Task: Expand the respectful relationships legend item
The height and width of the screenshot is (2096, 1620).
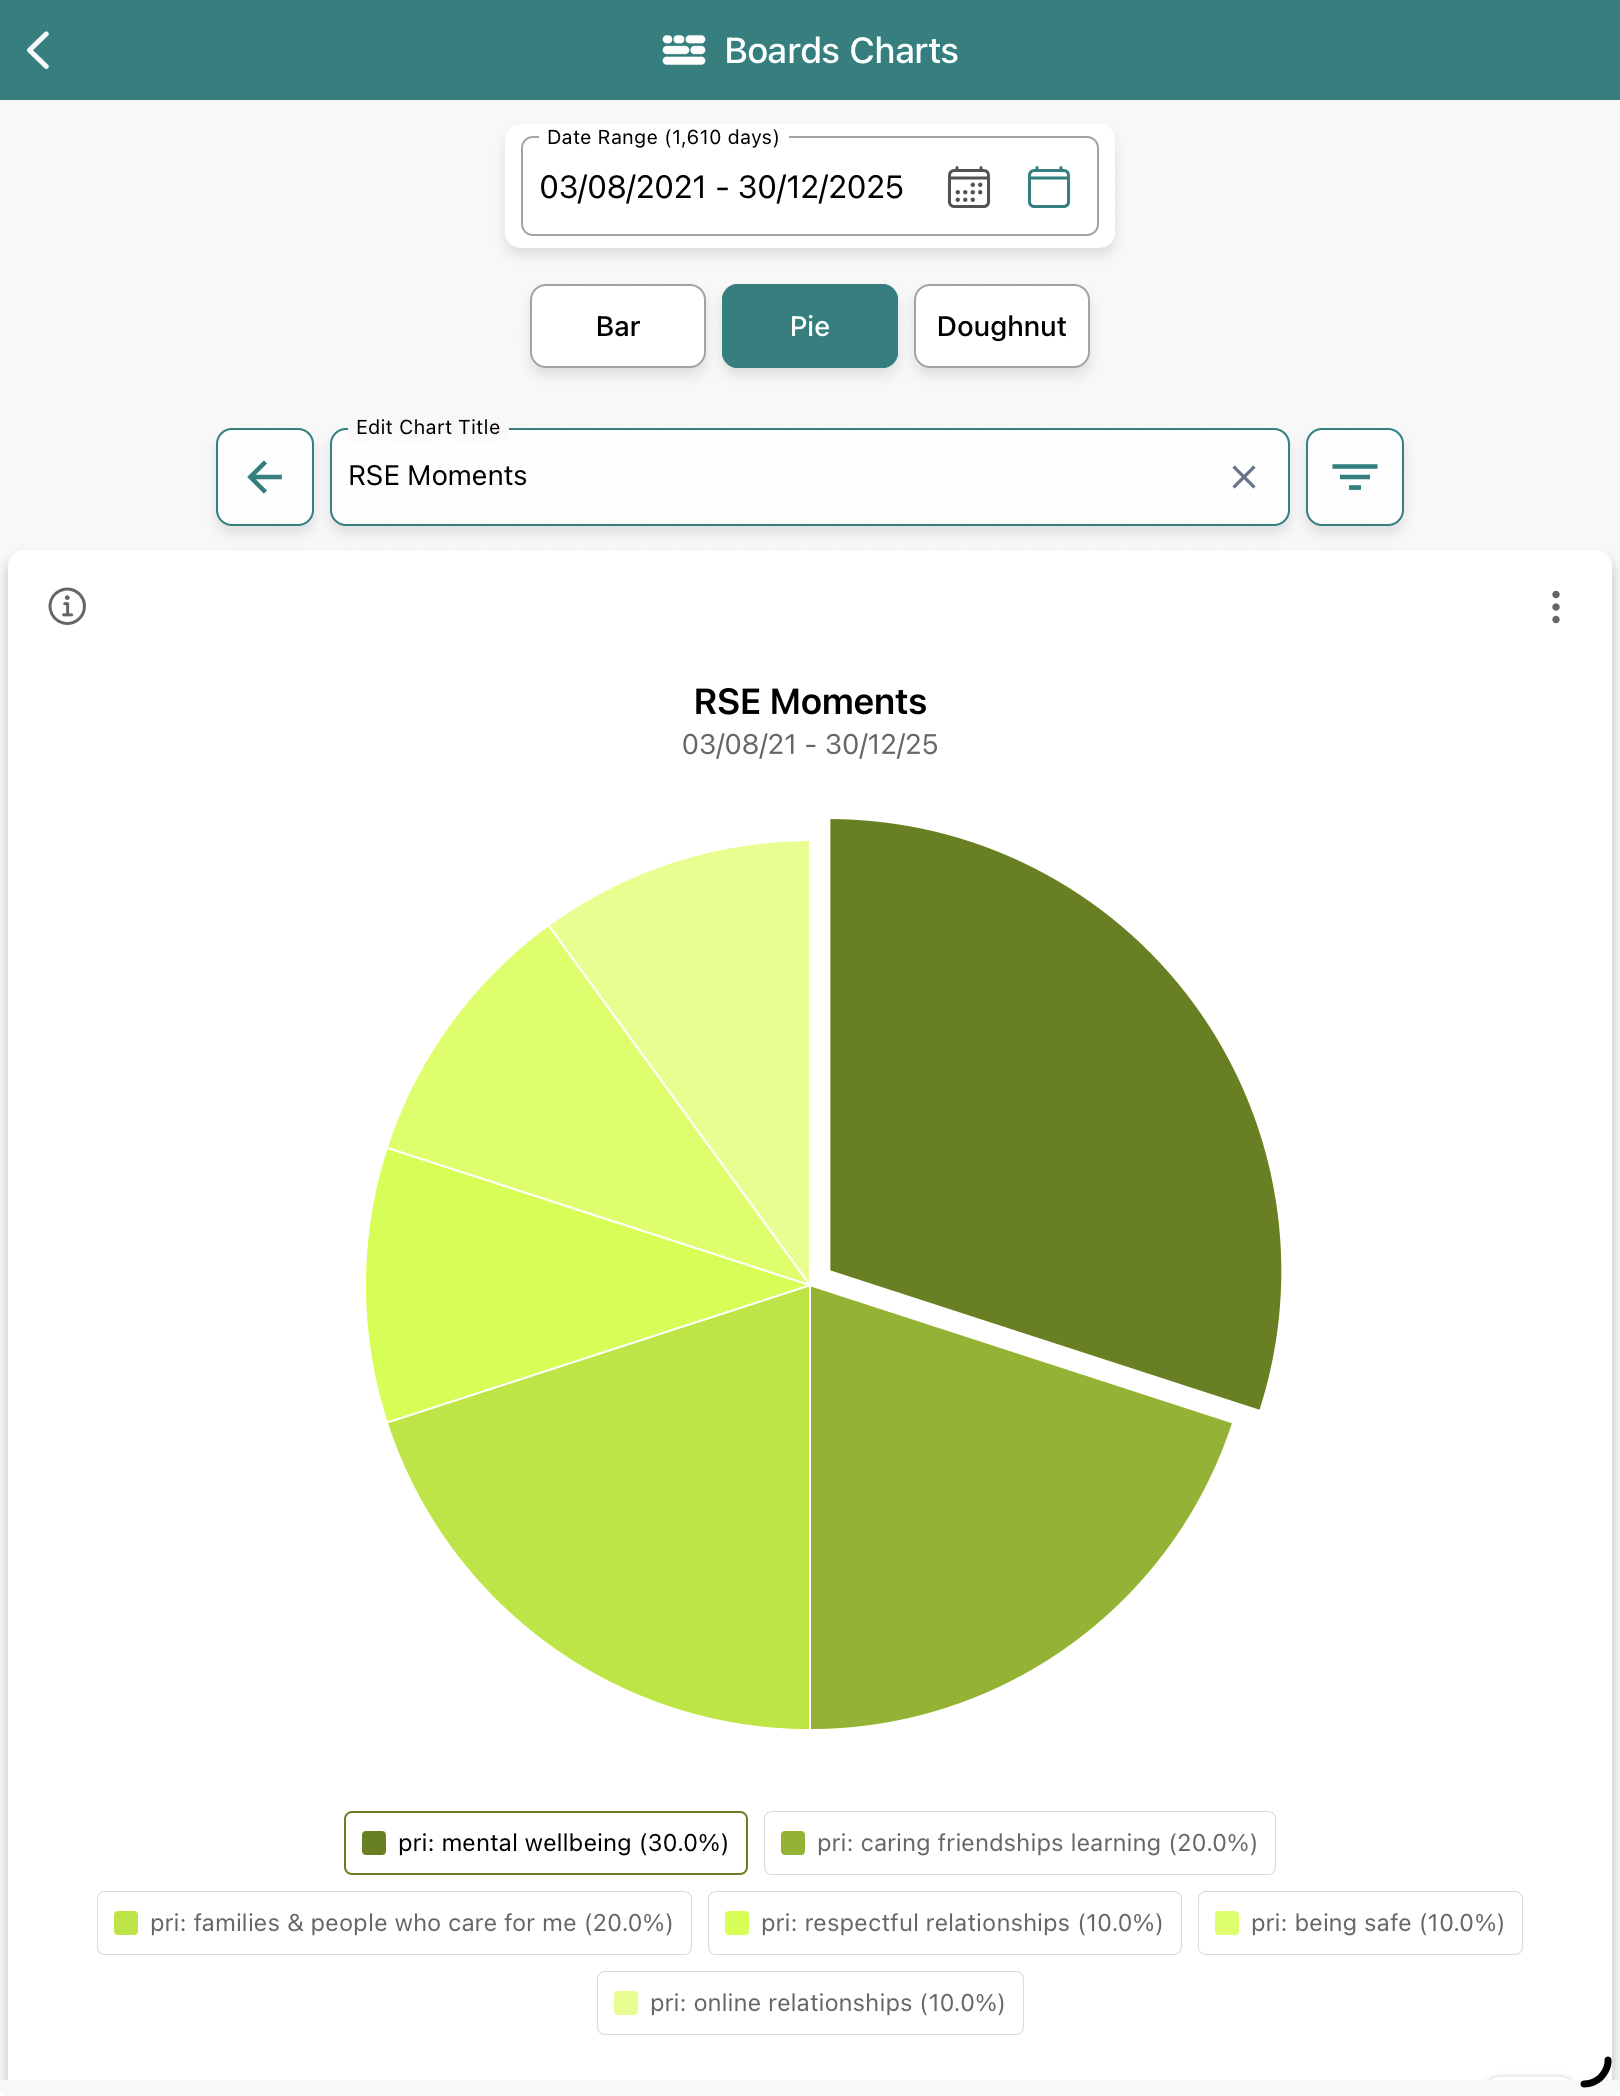Action: coord(944,1923)
